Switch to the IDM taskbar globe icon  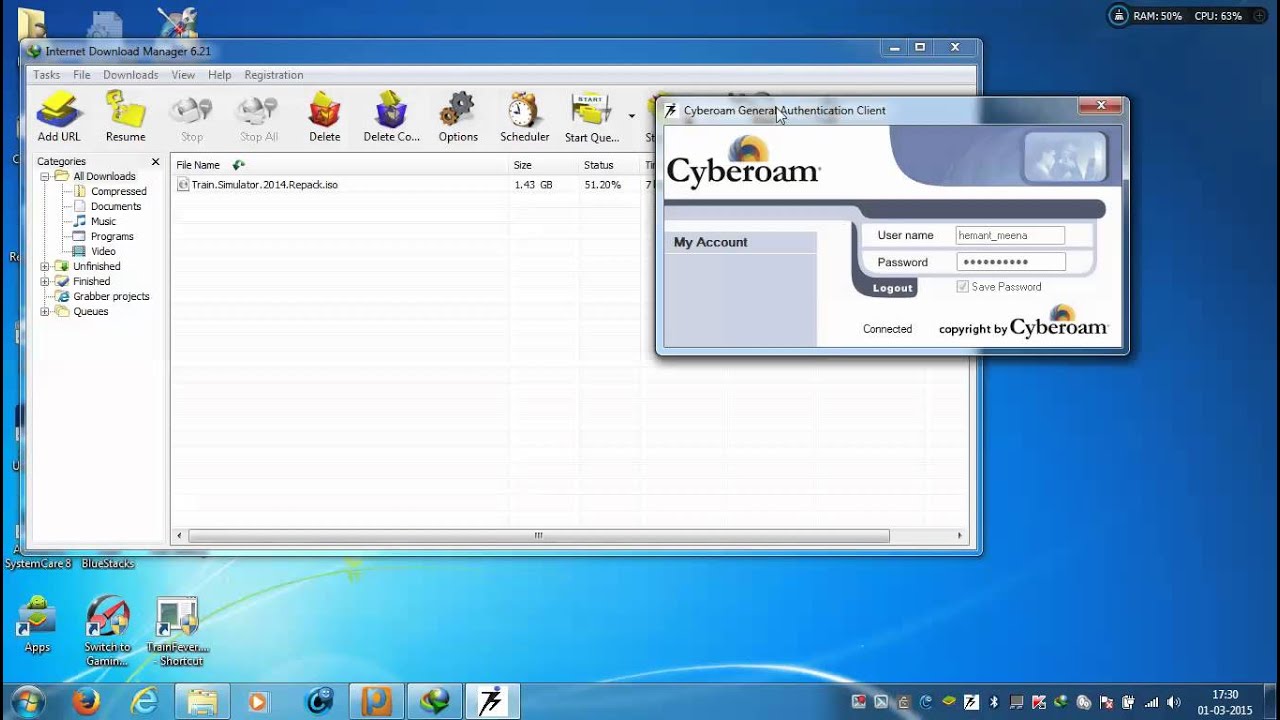tap(435, 702)
